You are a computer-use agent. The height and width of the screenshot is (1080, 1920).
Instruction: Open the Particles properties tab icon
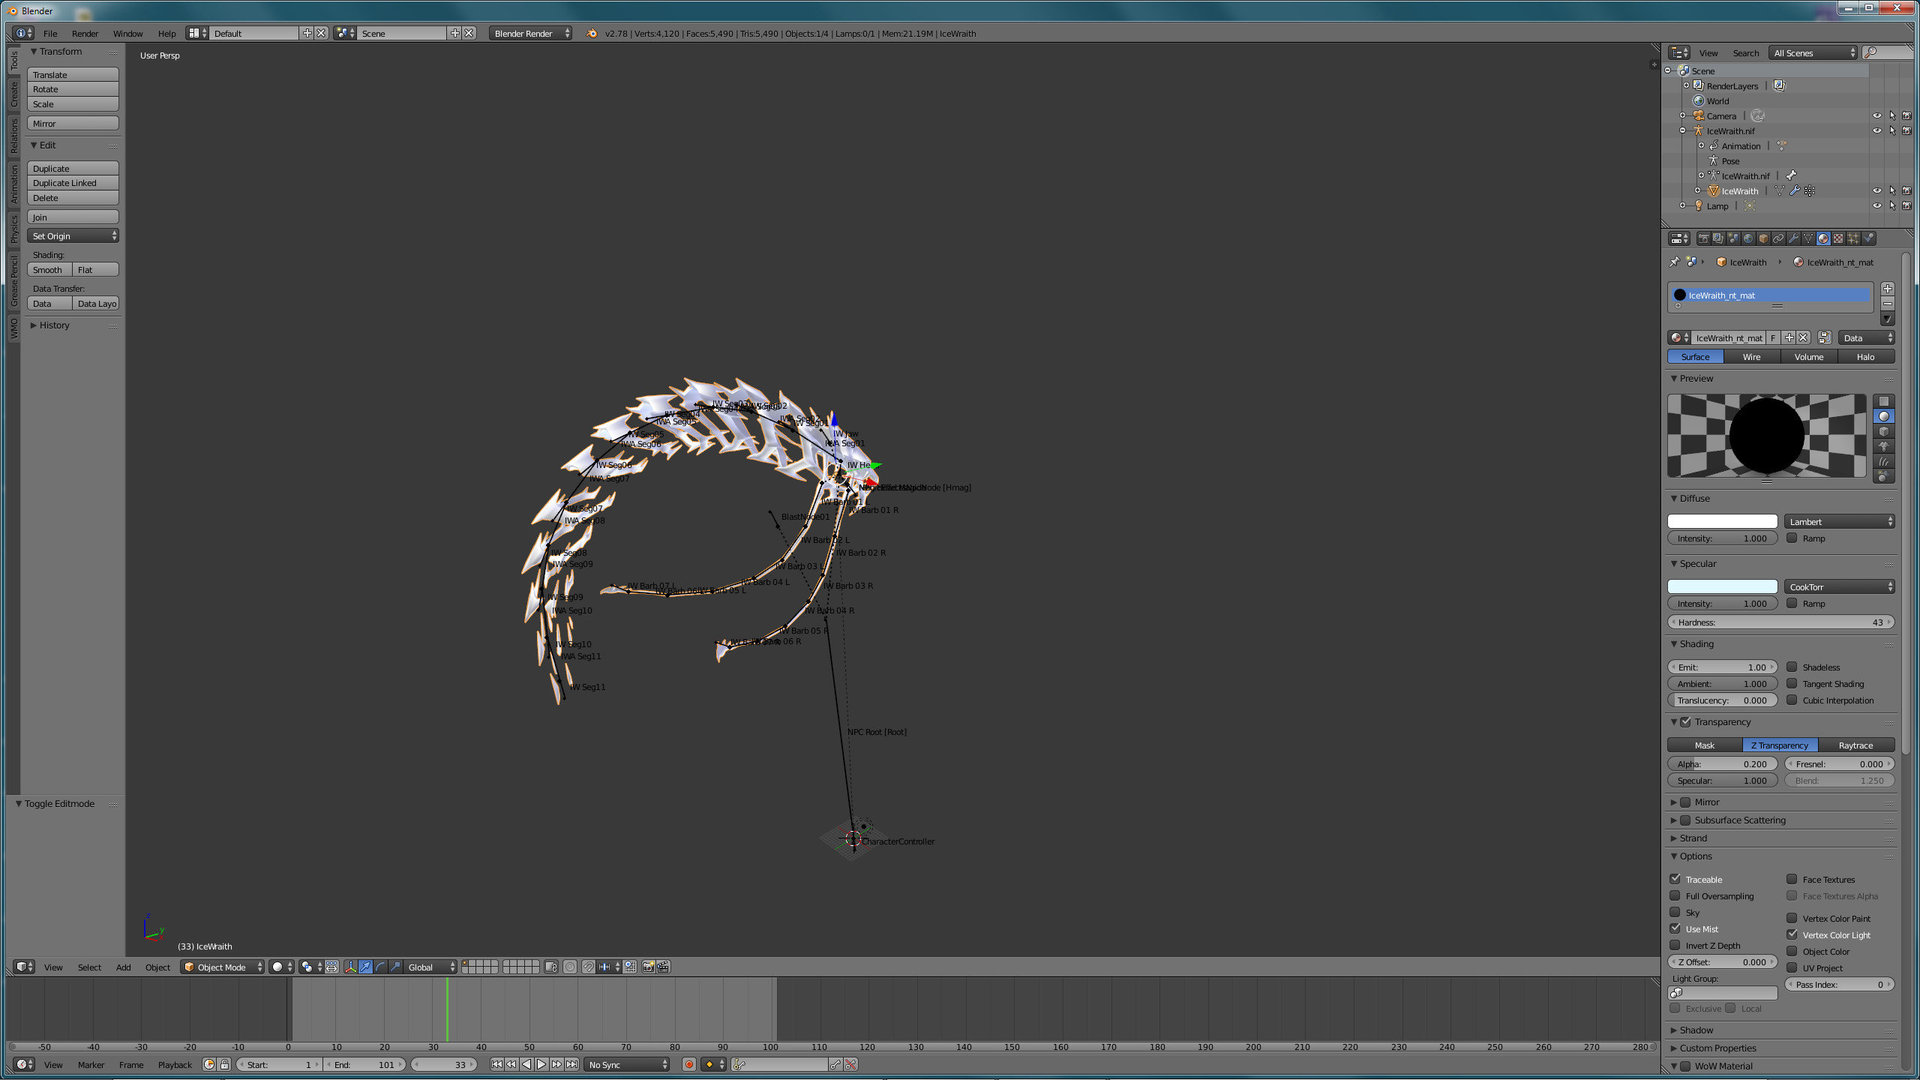point(1853,238)
